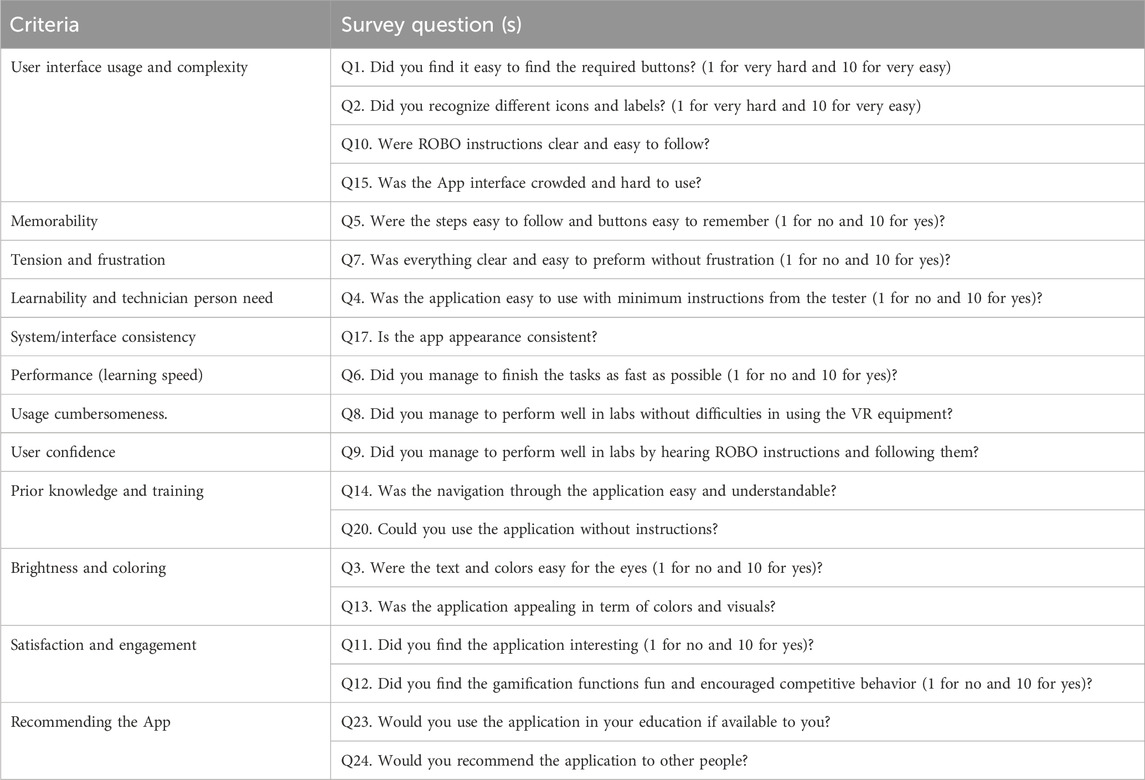This screenshot has width=1145, height=780.
Task: Select the User interface usage and complexity cell
Action: 165,125
